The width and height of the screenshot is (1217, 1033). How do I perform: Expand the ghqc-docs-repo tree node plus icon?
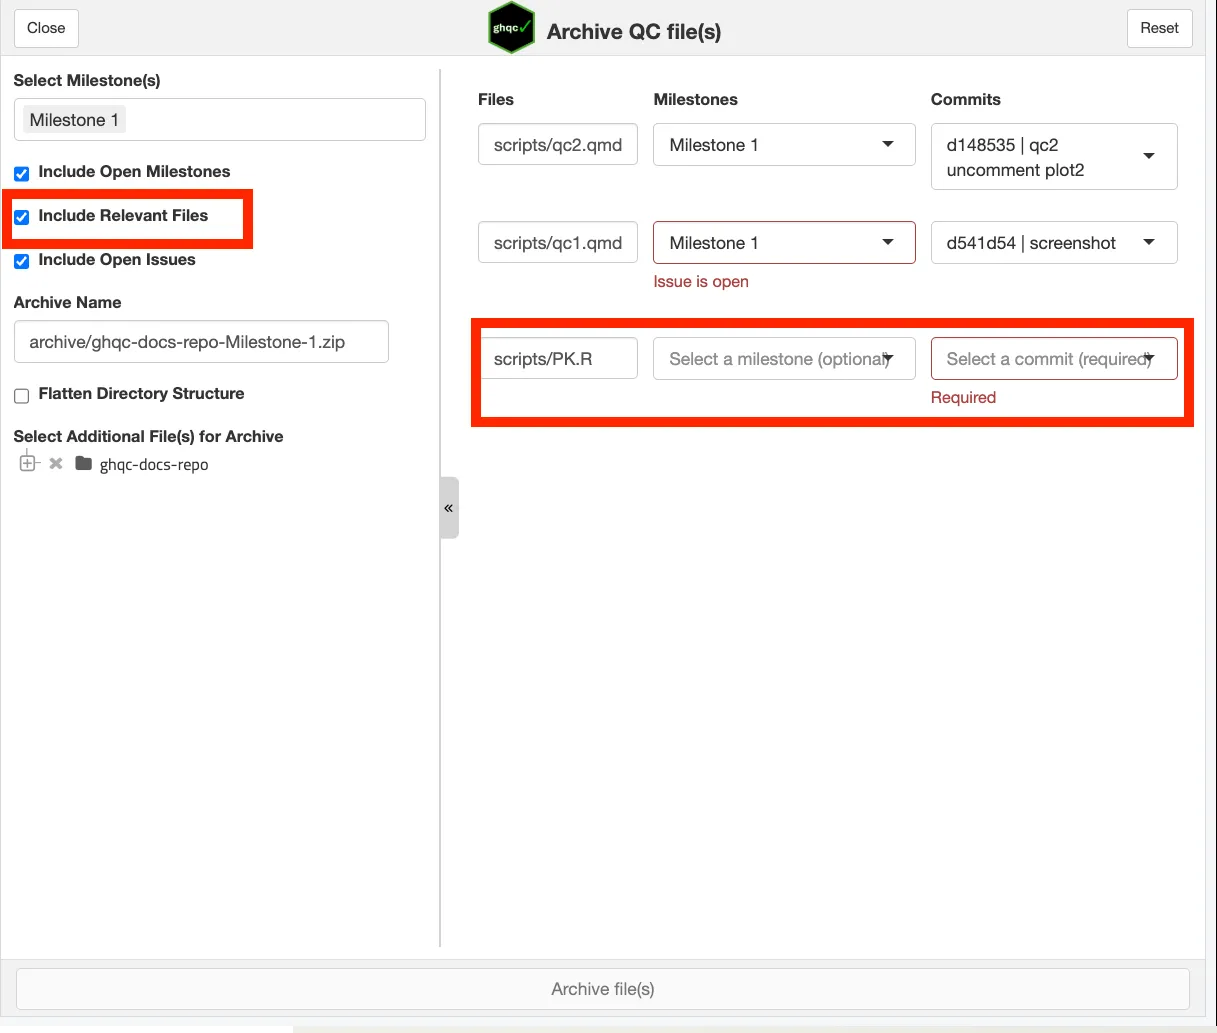coord(28,463)
